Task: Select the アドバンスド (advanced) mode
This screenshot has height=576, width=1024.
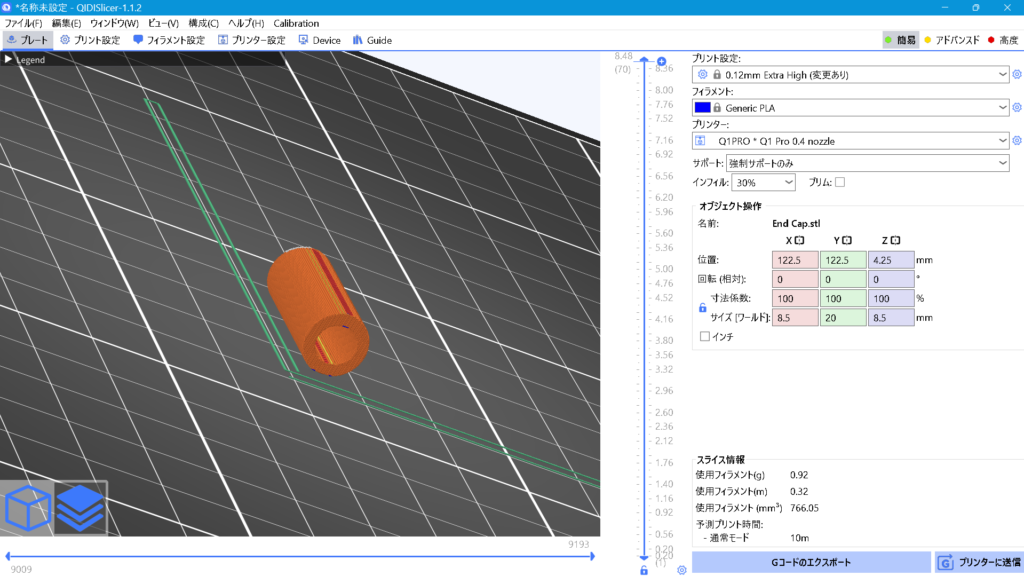Action: pyautogui.click(x=950, y=40)
